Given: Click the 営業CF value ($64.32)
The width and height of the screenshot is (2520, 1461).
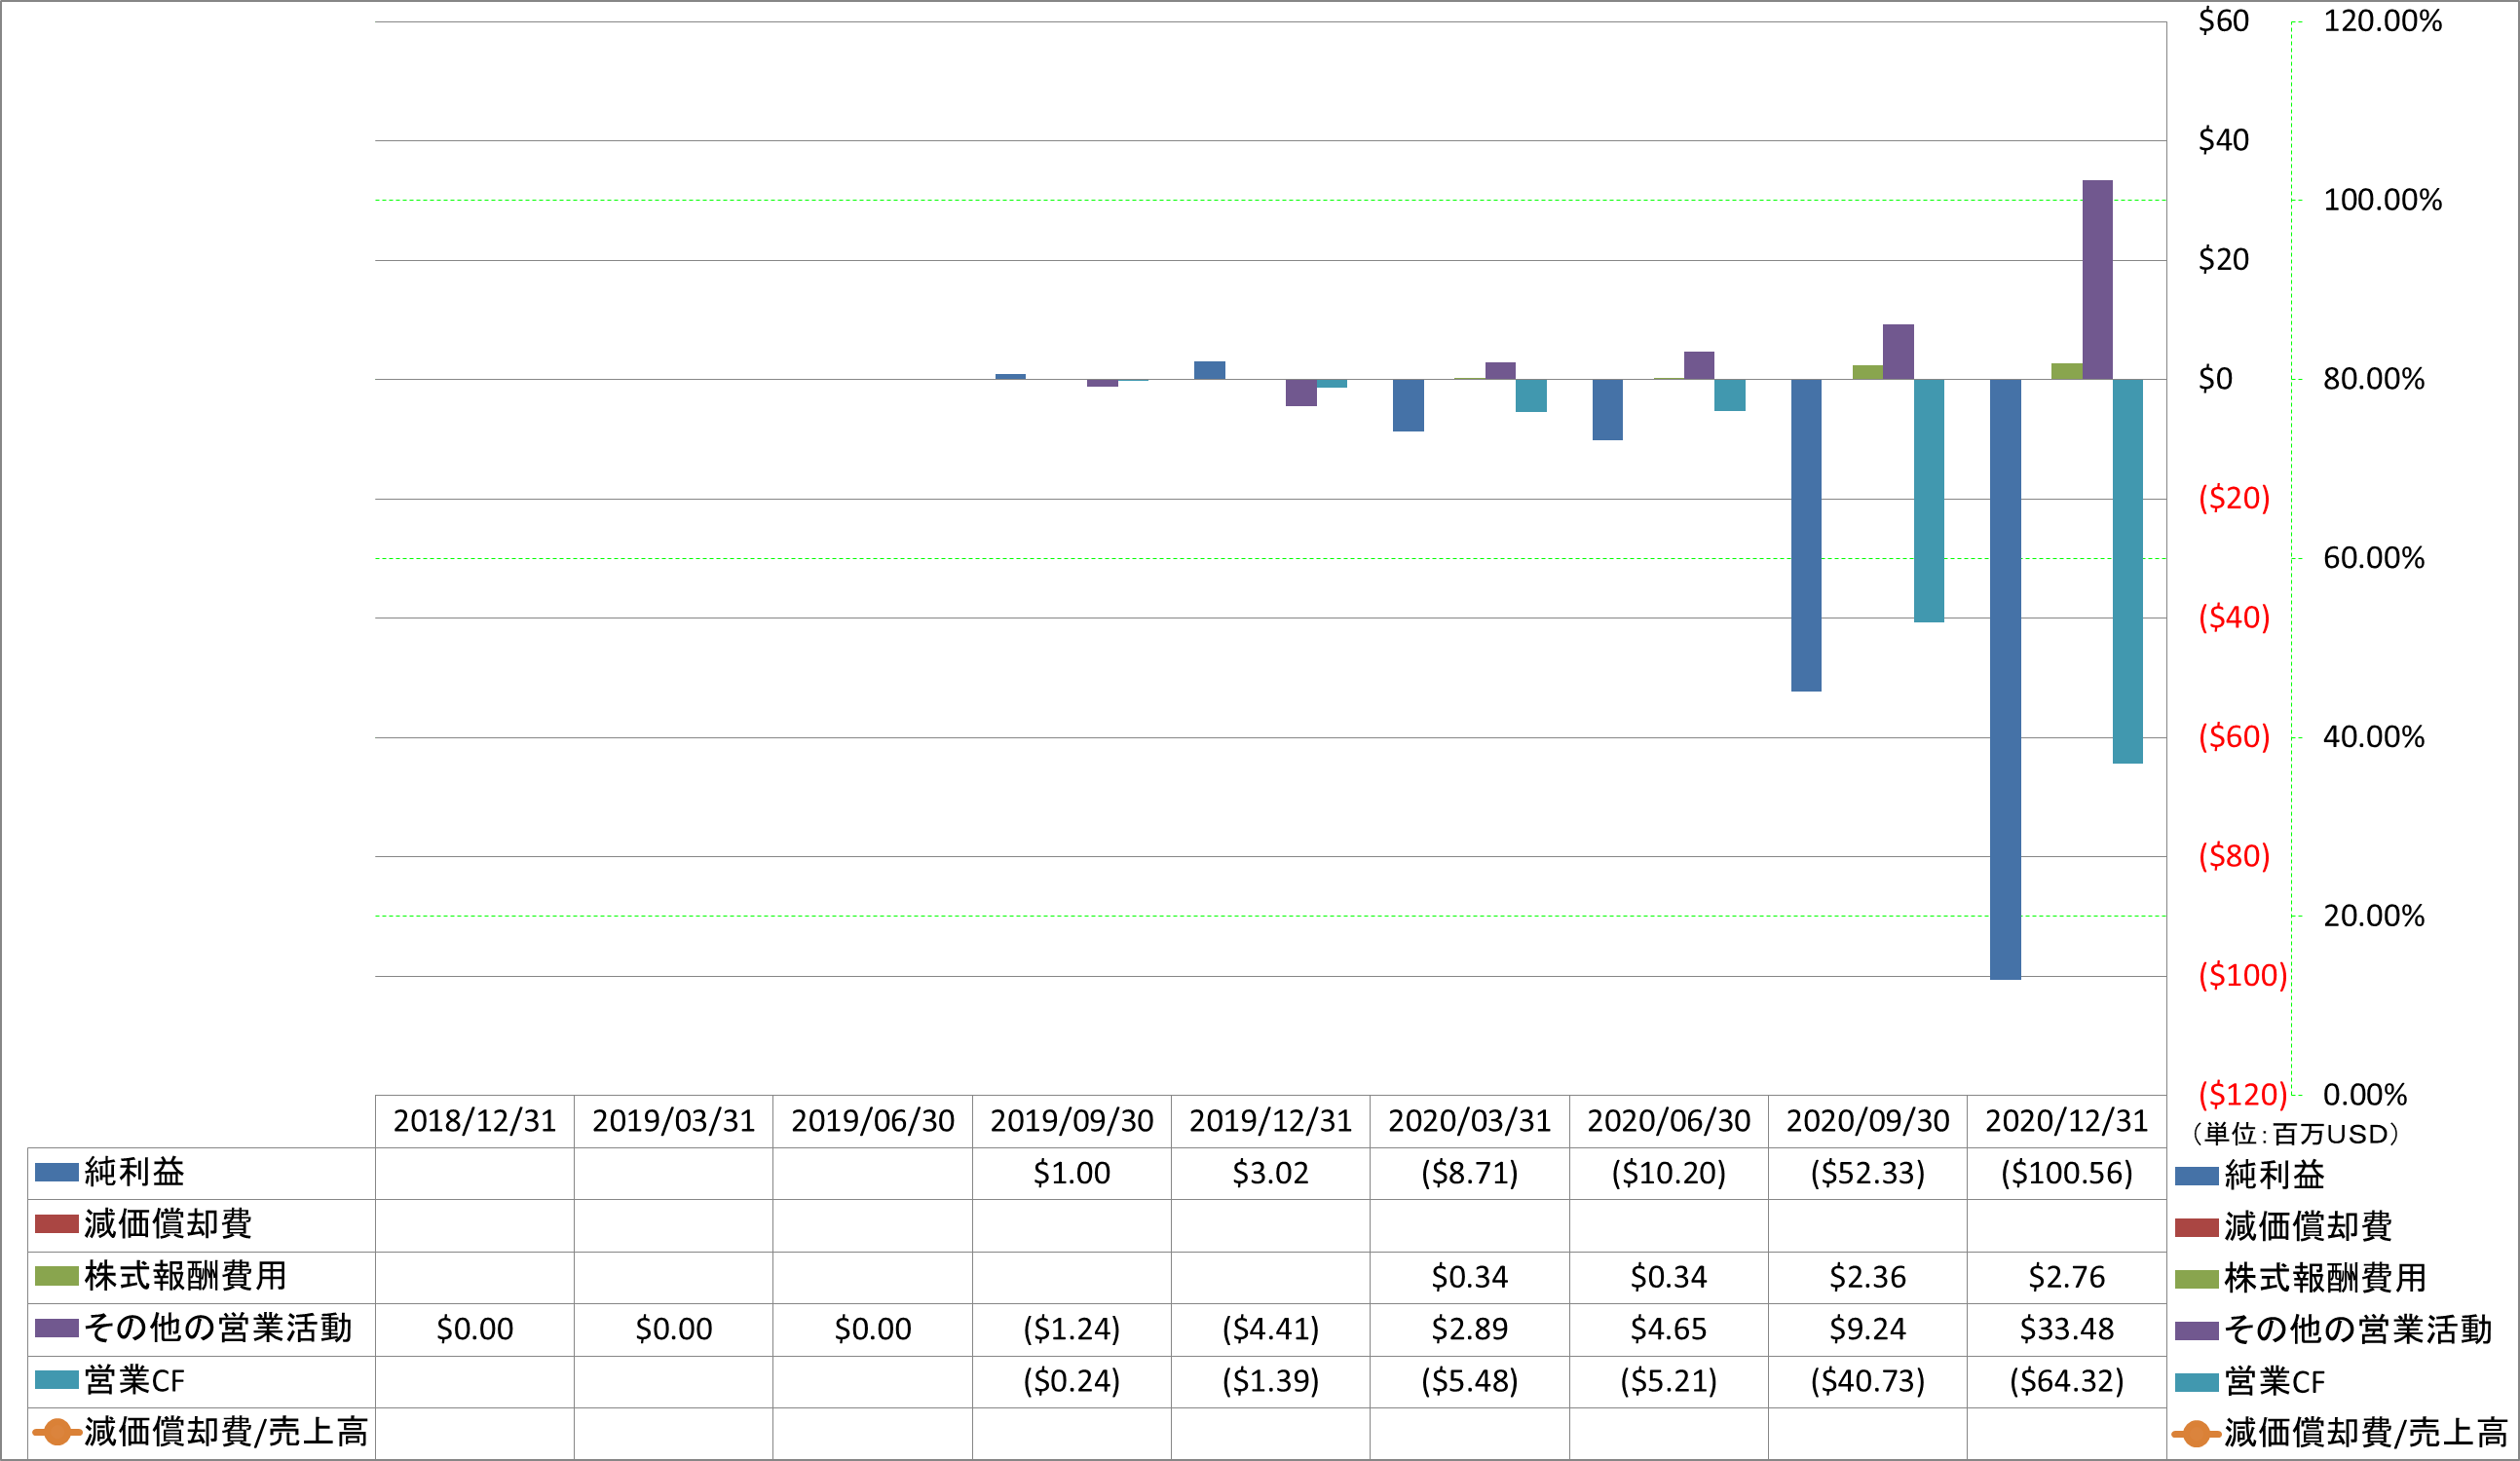Looking at the screenshot, I should coord(2066,1381).
